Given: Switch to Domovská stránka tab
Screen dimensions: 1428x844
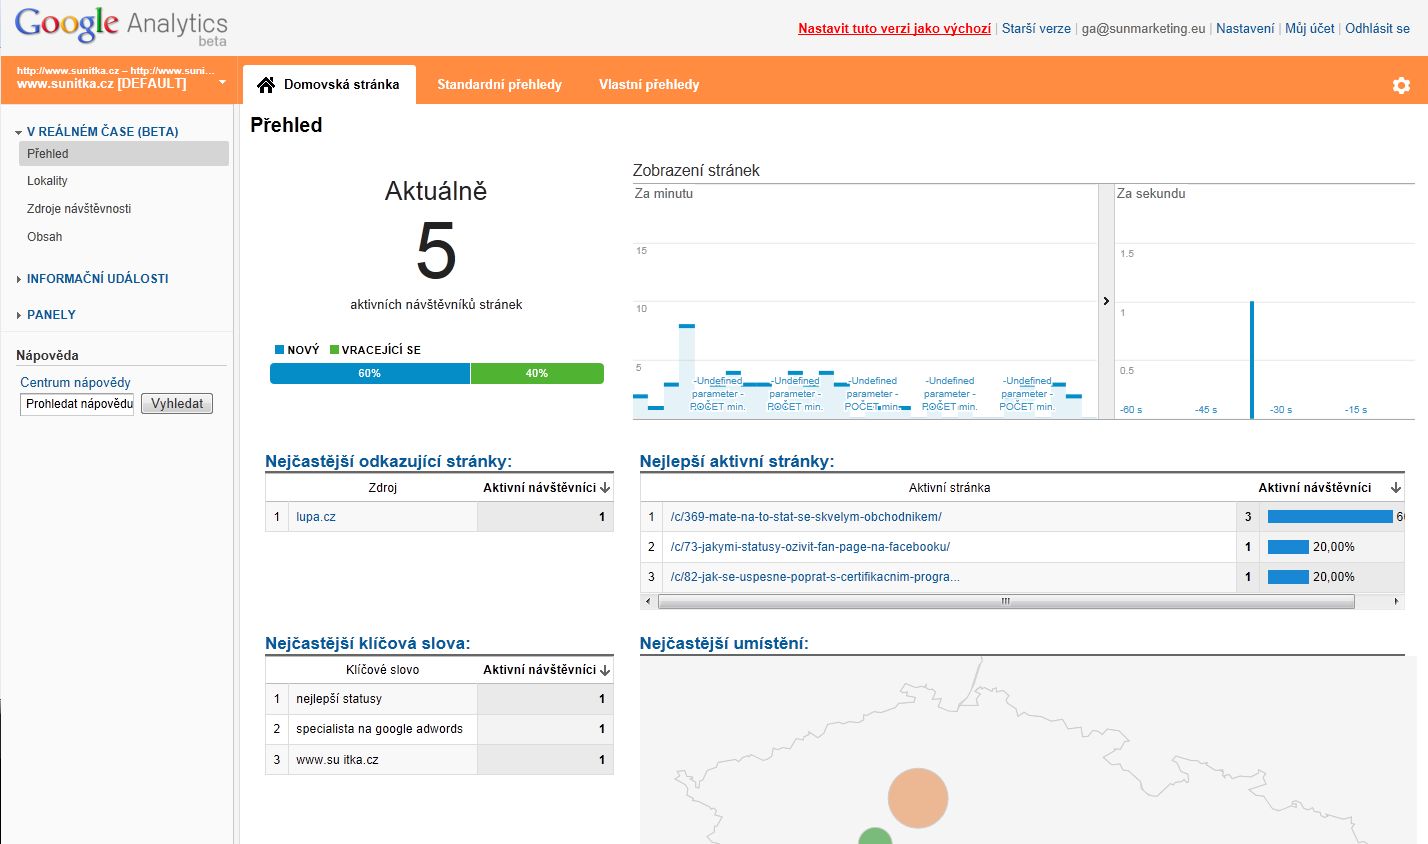Looking at the screenshot, I should click(329, 85).
